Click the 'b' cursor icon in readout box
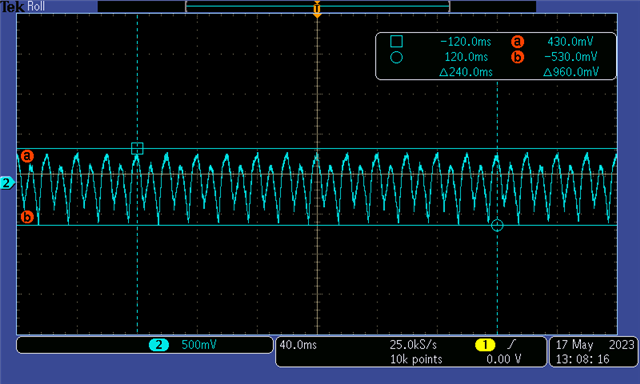The image size is (640, 384). [517, 57]
